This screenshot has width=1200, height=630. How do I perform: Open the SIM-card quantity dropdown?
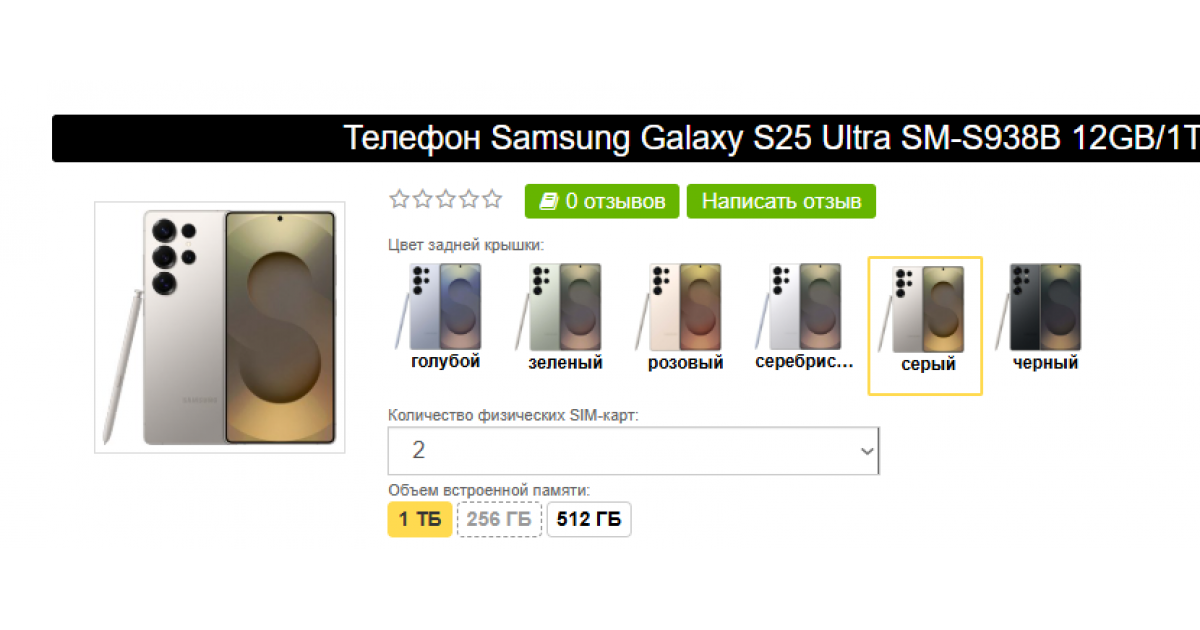click(634, 451)
